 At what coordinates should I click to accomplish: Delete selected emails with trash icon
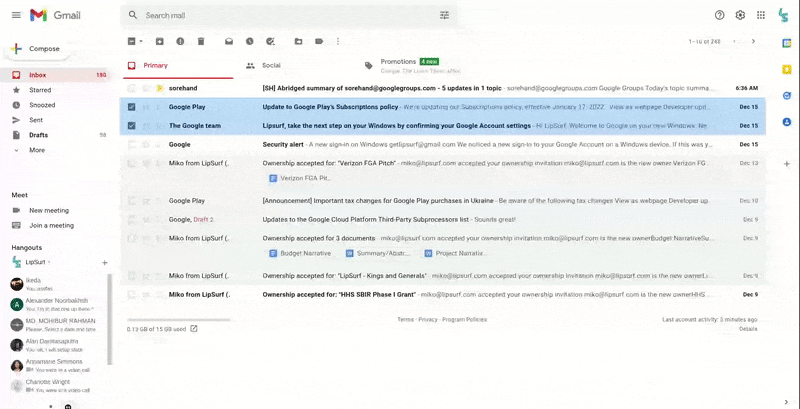pyautogui.click(x=201, y=41)
